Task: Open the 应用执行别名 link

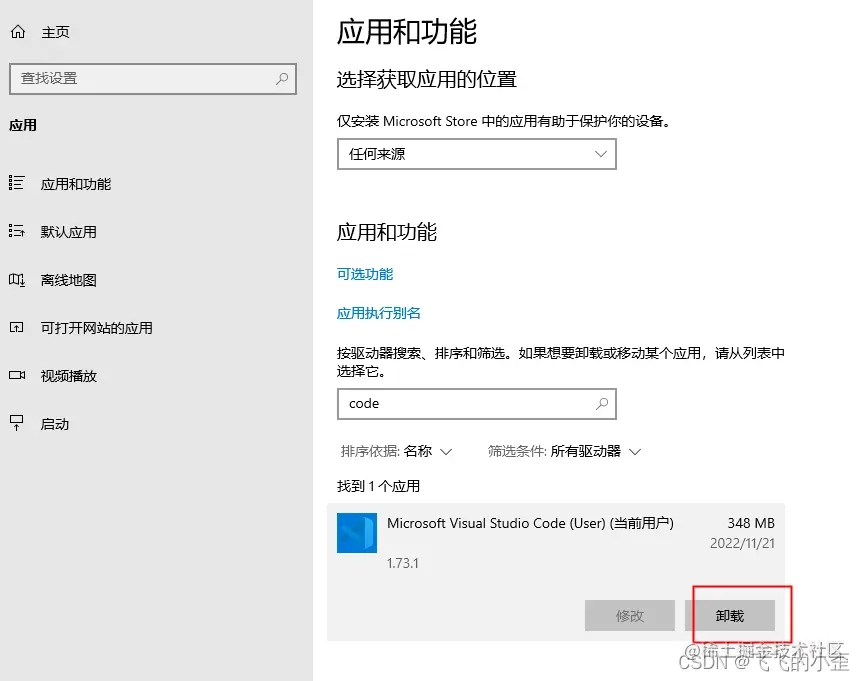Action: (378, 313)
